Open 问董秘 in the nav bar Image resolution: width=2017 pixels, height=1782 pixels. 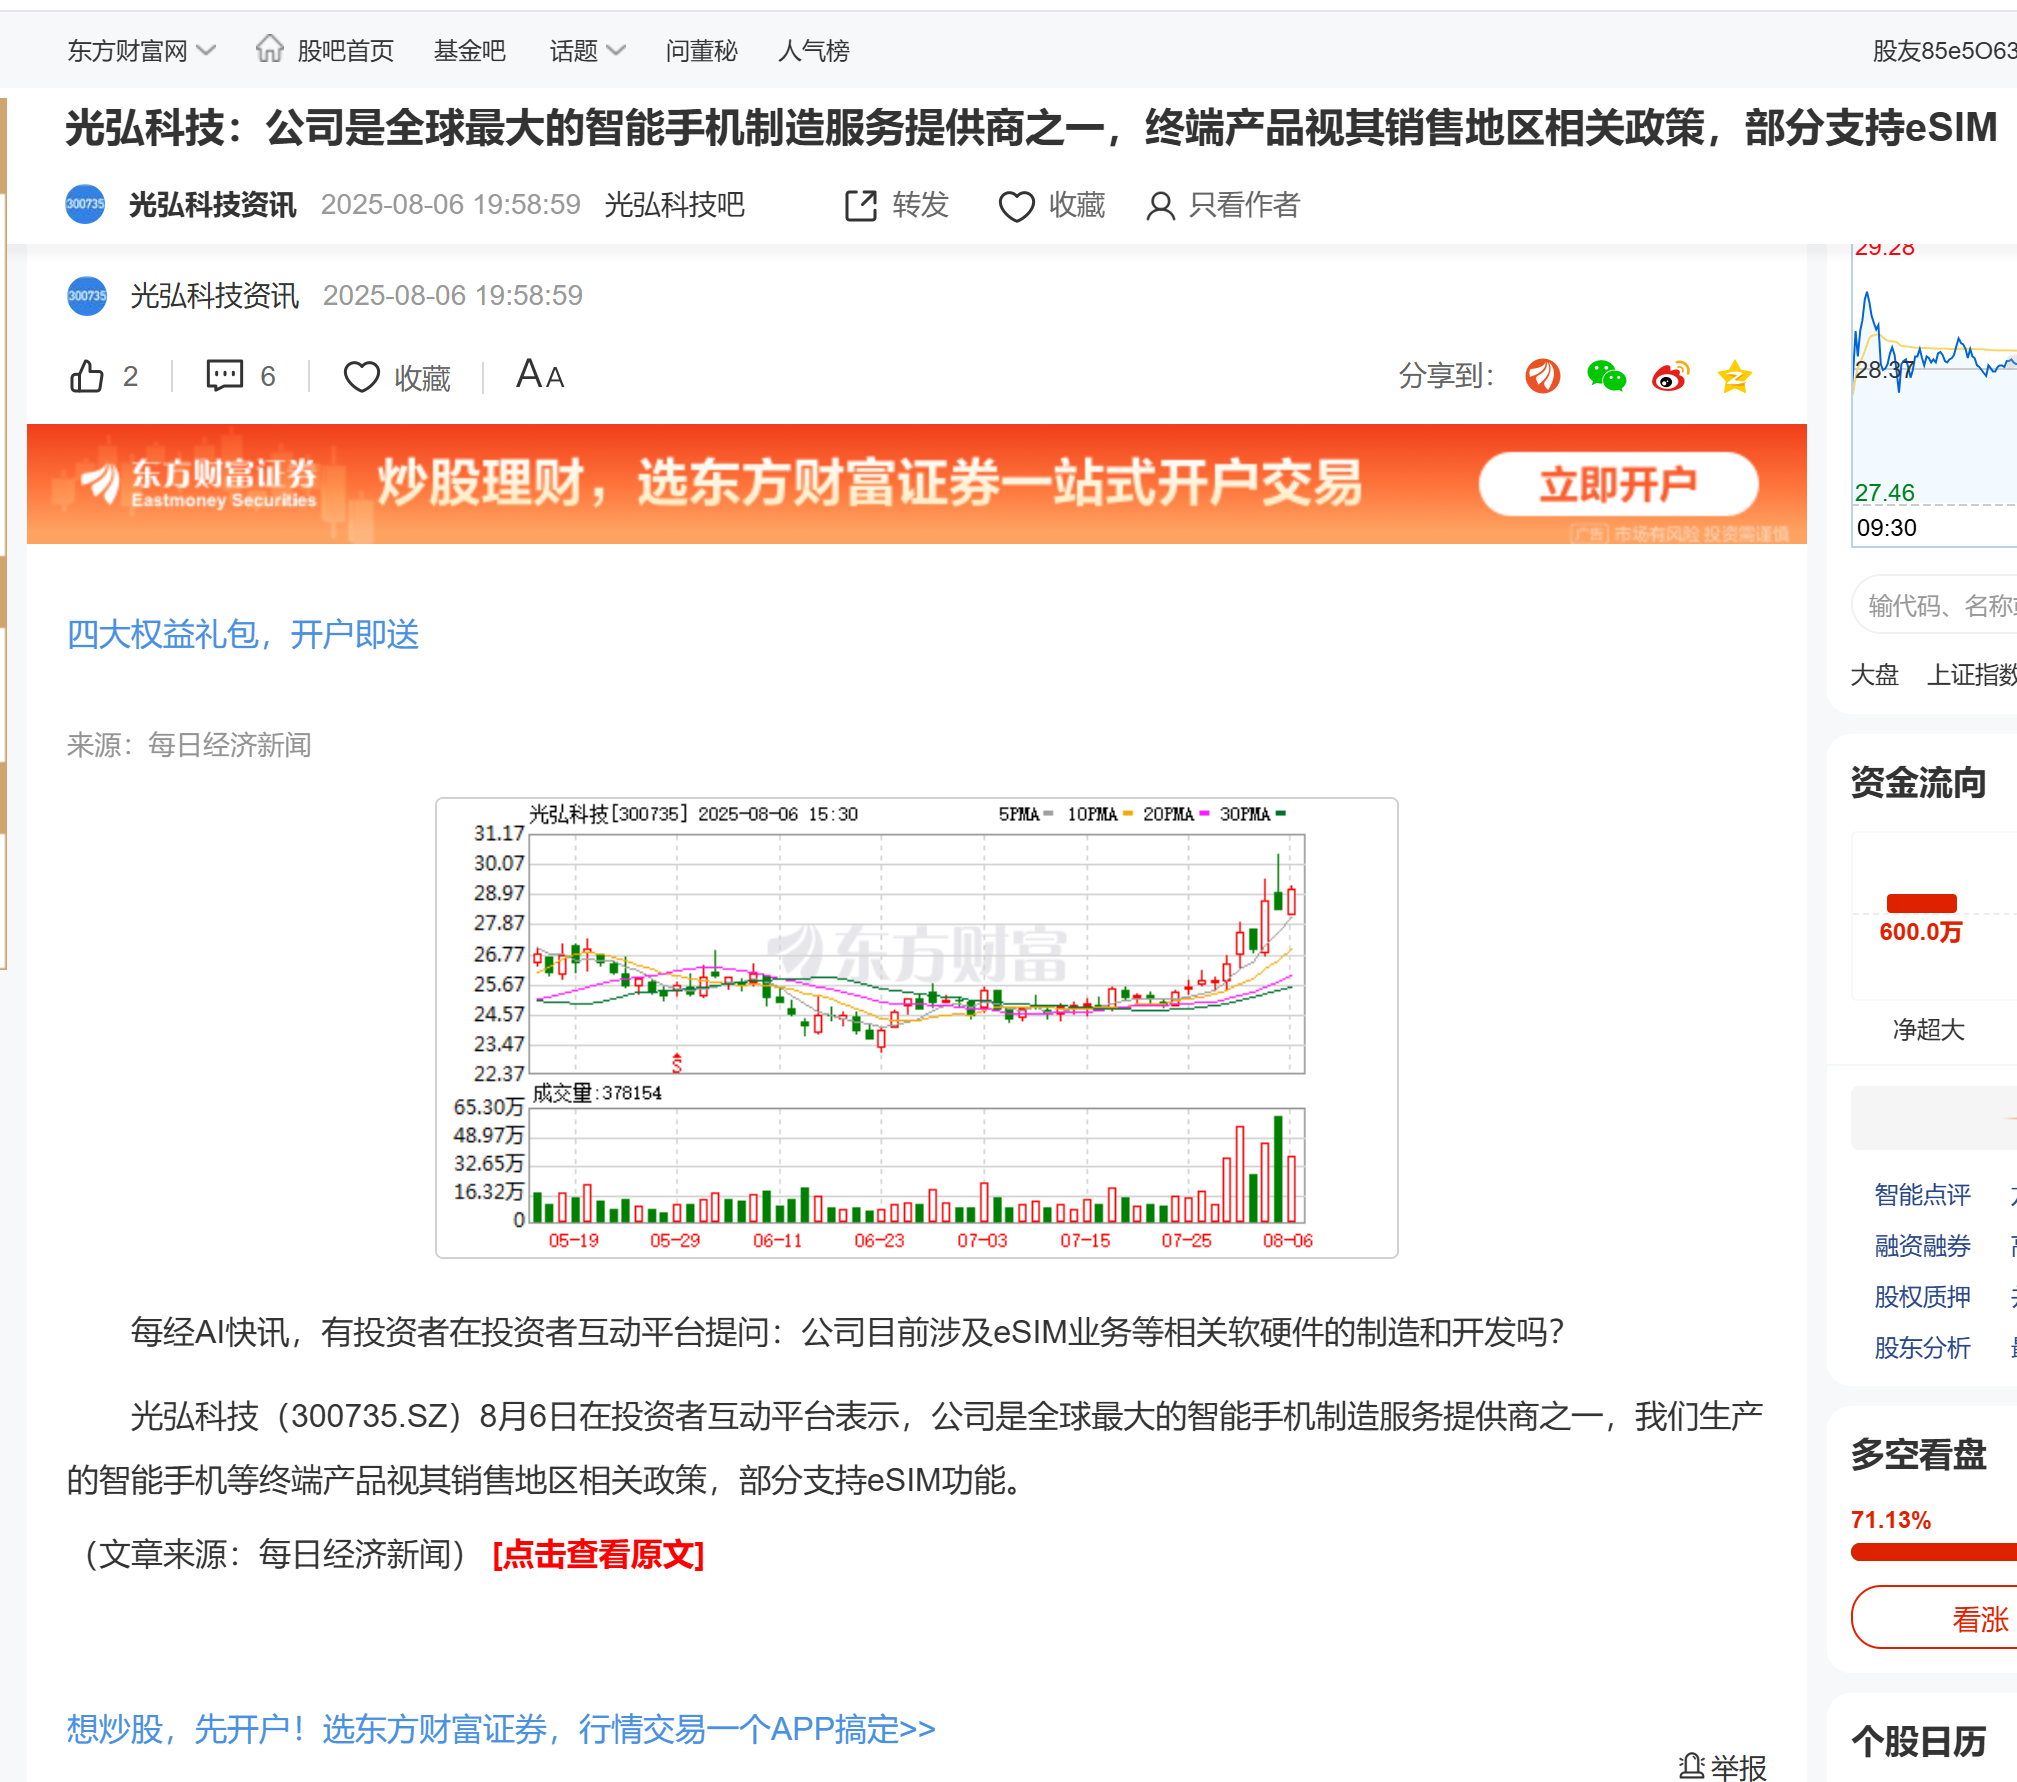click(701, 50)
